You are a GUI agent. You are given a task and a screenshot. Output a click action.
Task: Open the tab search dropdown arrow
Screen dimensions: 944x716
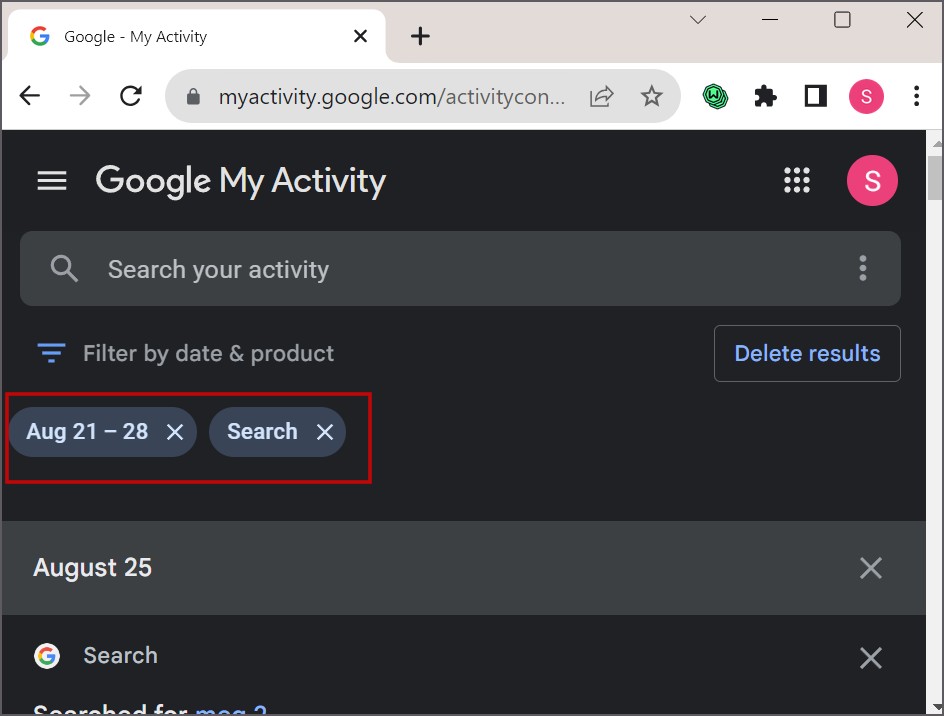[698, 20]
